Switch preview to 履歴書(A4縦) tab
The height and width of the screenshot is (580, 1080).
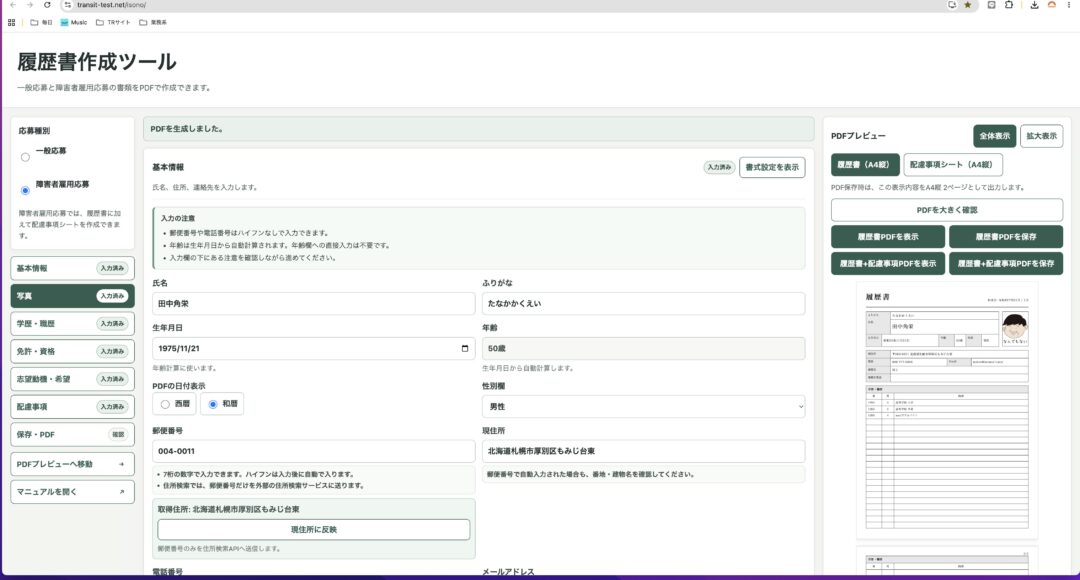tap(865, 165)
